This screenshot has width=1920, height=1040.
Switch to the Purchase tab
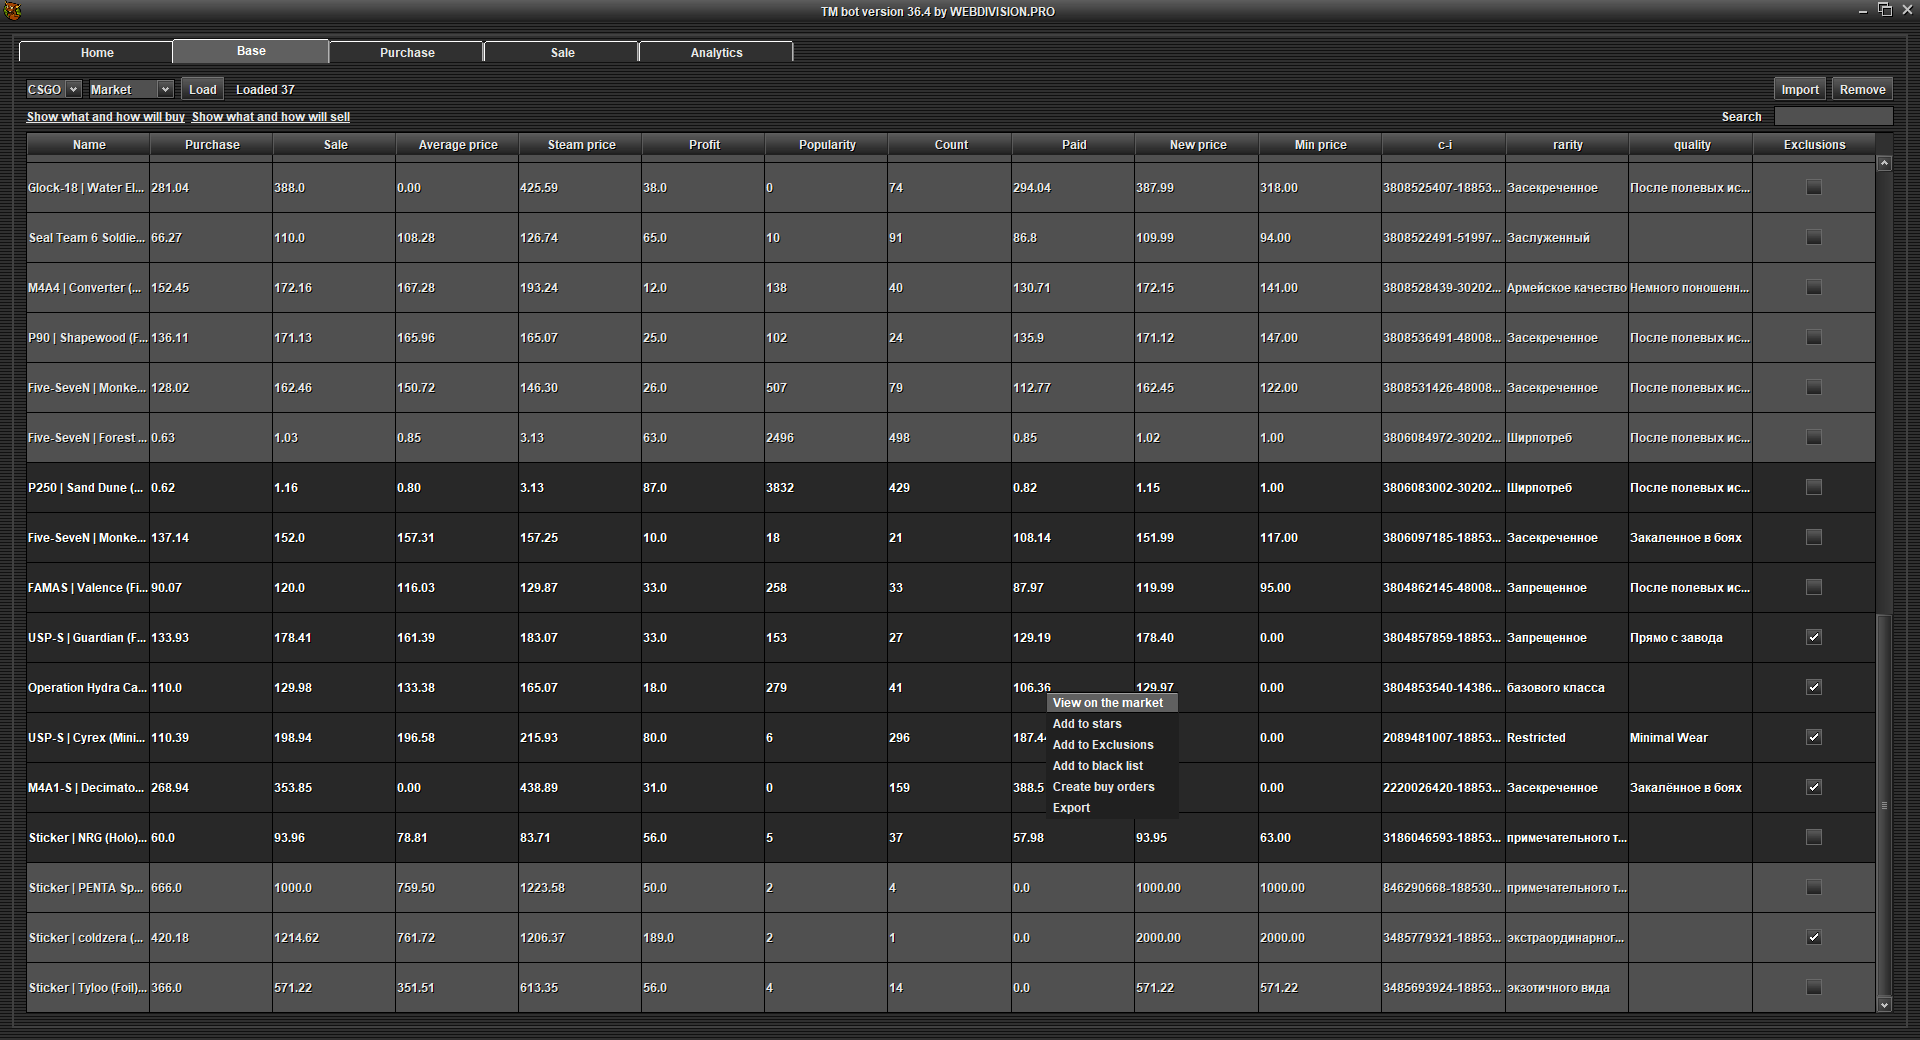(x=407, y=53)
